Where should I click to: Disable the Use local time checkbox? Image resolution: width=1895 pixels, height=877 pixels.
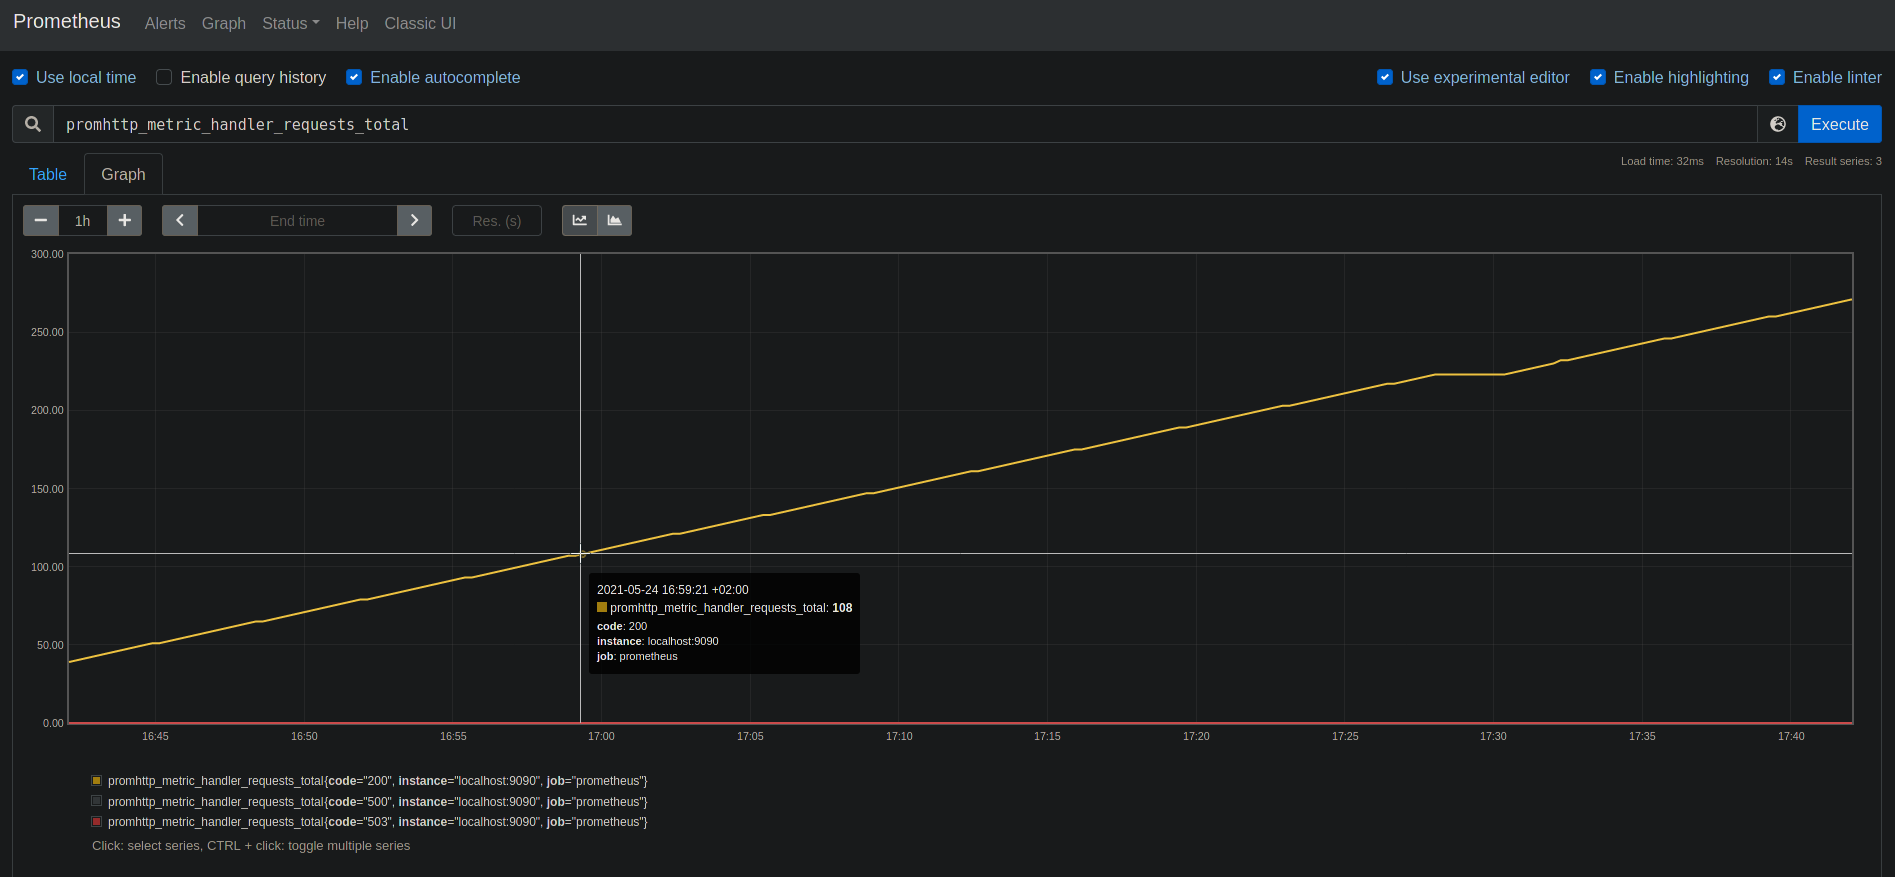pyautogui.click(x=20, y=78)
